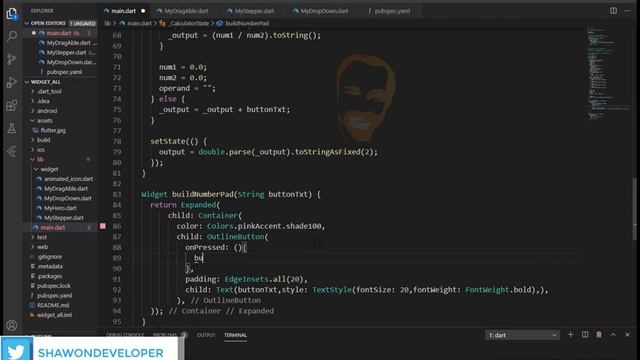The width and height of the screenshot is (640, 360).
Task: Expand the test folder
Action: click(x=42, y=237)
